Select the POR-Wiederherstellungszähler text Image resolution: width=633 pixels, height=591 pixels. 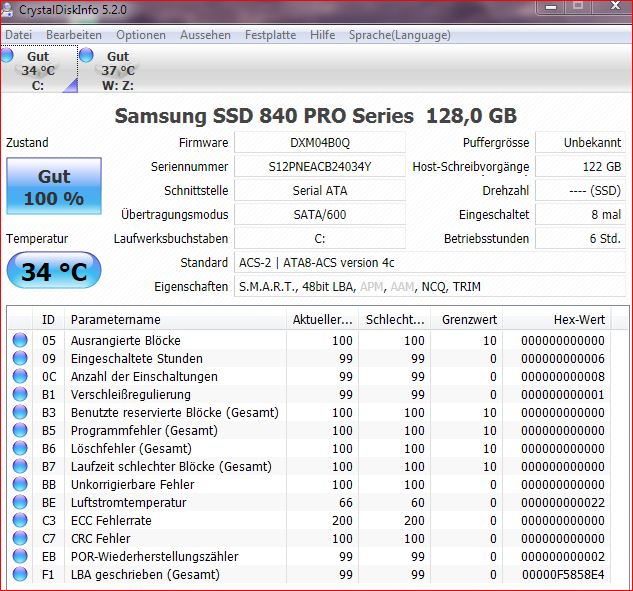(155, 557)
